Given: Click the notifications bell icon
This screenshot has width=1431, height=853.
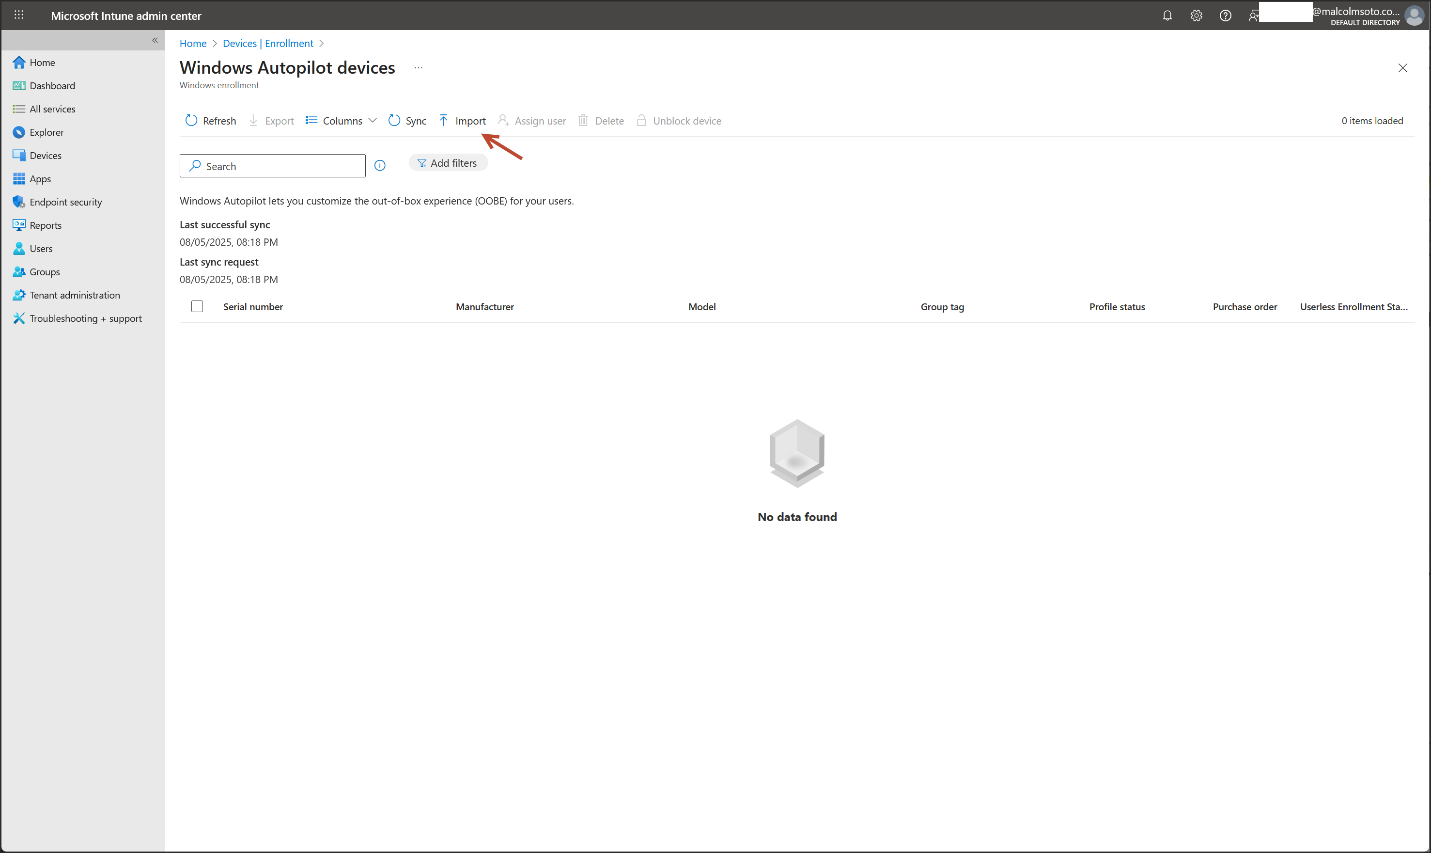Looking at the screenshot, I should pyautogui.click(x=1167, y=16).
